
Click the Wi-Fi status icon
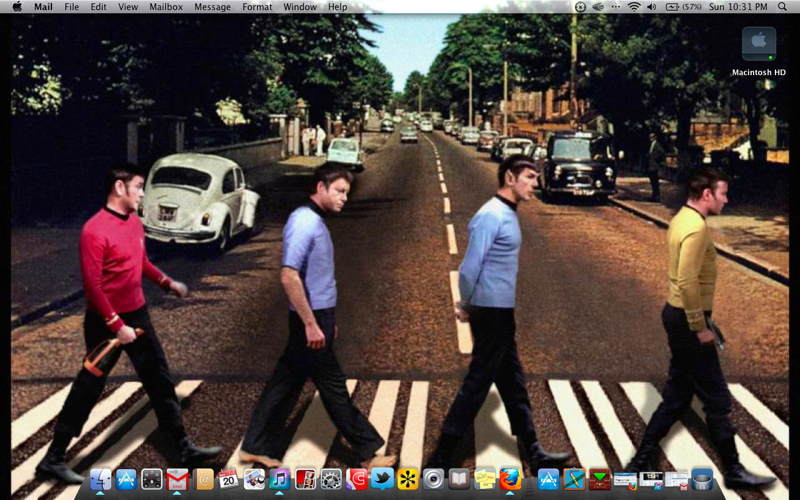(634, 7)
